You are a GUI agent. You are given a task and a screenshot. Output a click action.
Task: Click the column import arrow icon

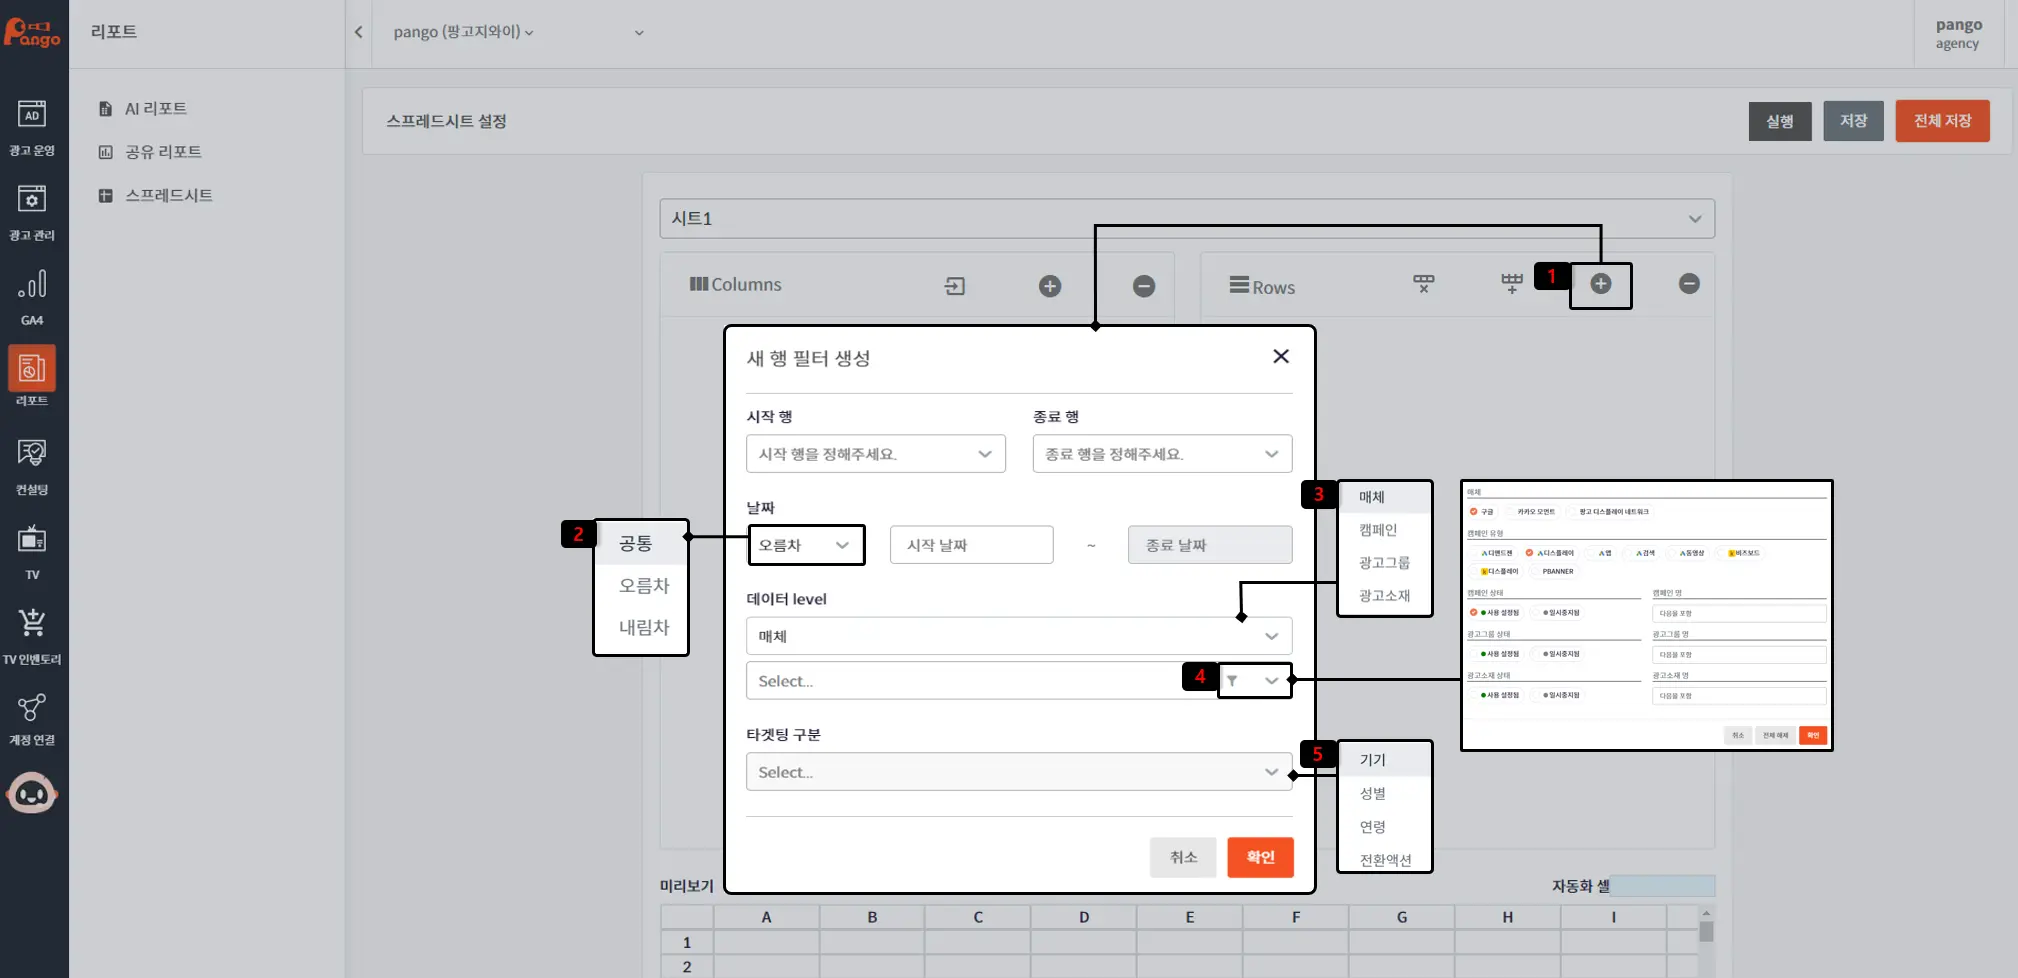coord(954,287)
